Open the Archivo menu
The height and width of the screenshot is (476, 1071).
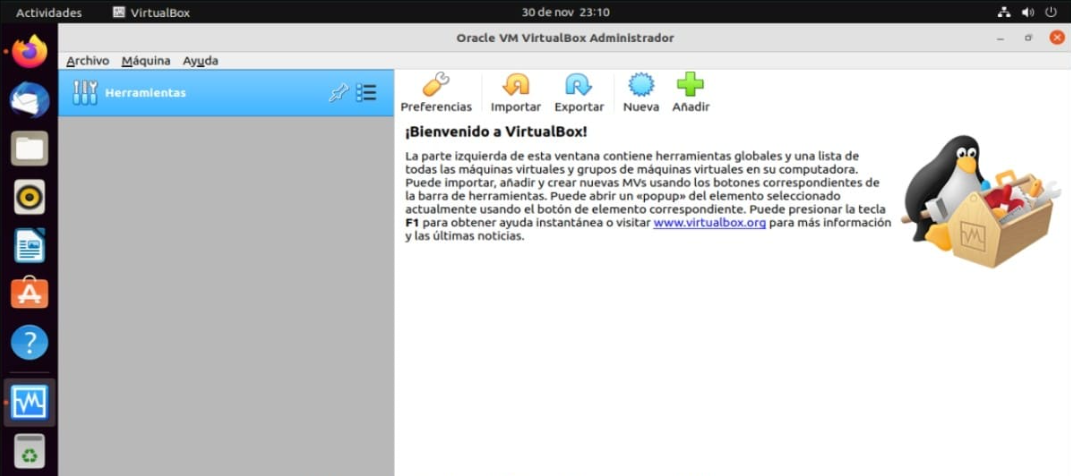[x=87, y=61]
